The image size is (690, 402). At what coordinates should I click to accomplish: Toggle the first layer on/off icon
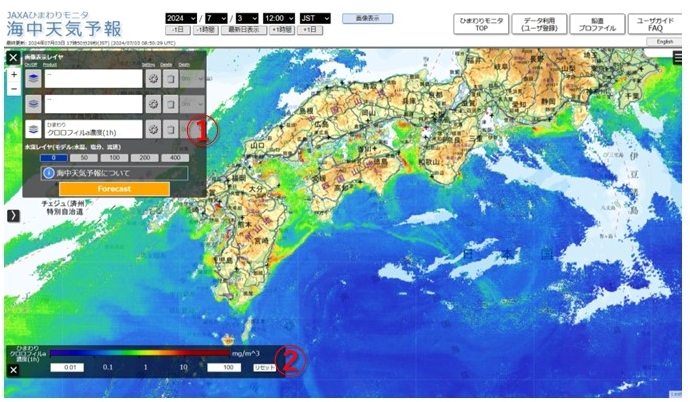(x=33, y=79)
